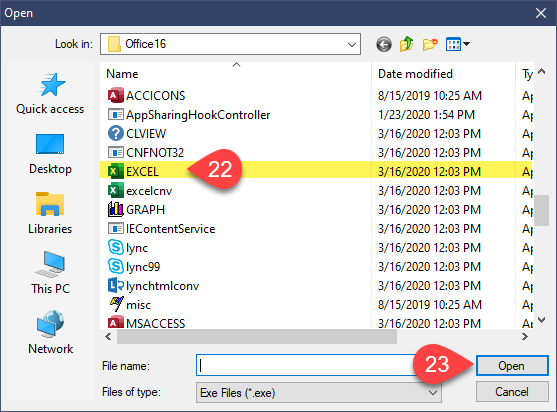Select the lynchtmlconv file name
557x412 pixels.
pyautogui.click(x=163, y=286)
